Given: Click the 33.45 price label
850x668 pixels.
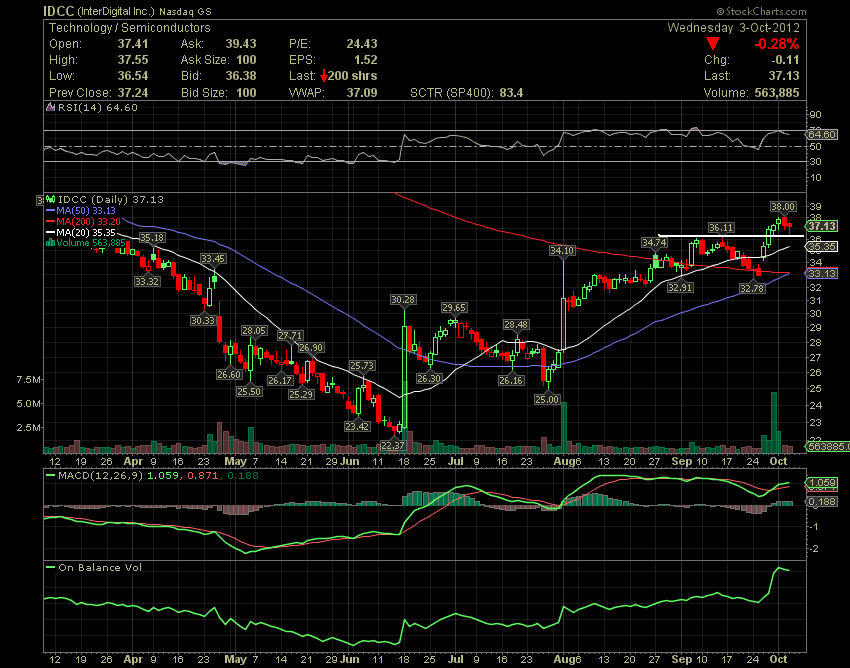Looking at the screenshot, I should (x=213, y=259).
